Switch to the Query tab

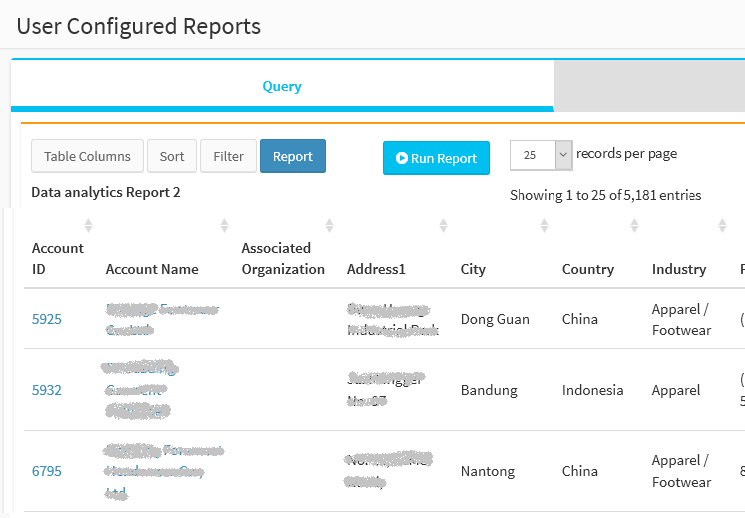click(x=282, y=86)
